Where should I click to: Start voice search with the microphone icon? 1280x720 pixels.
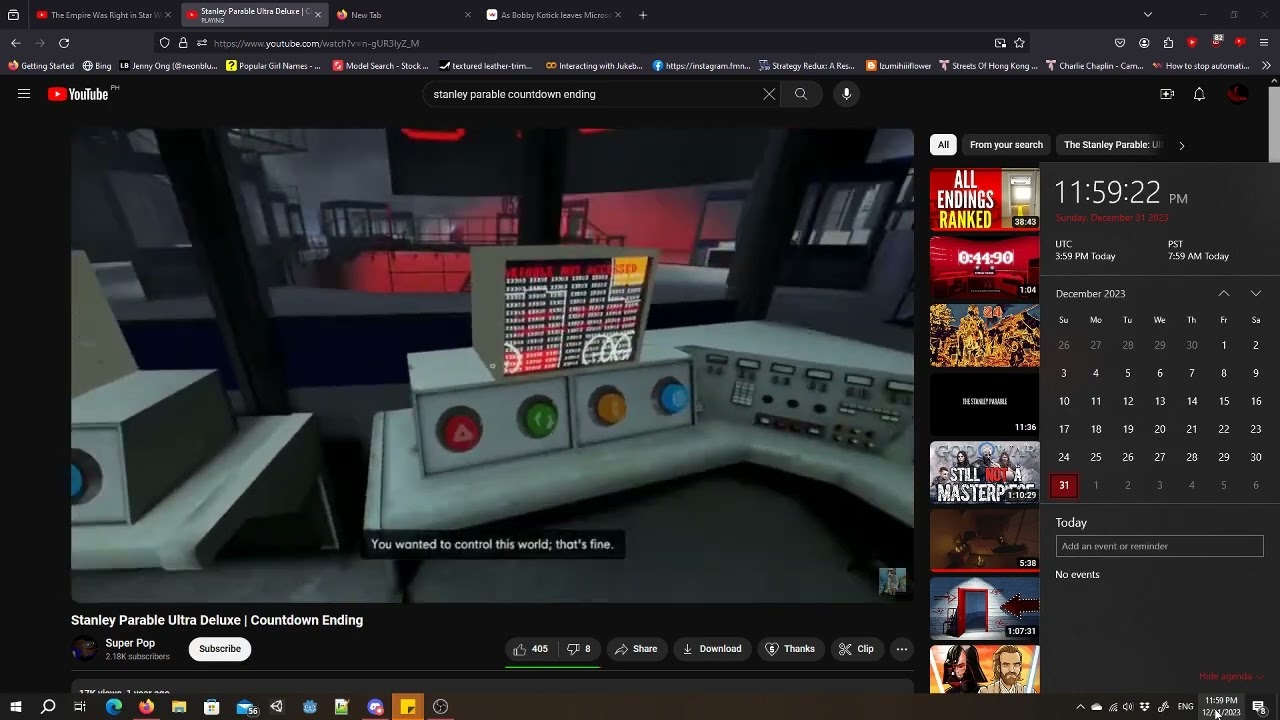846,94
